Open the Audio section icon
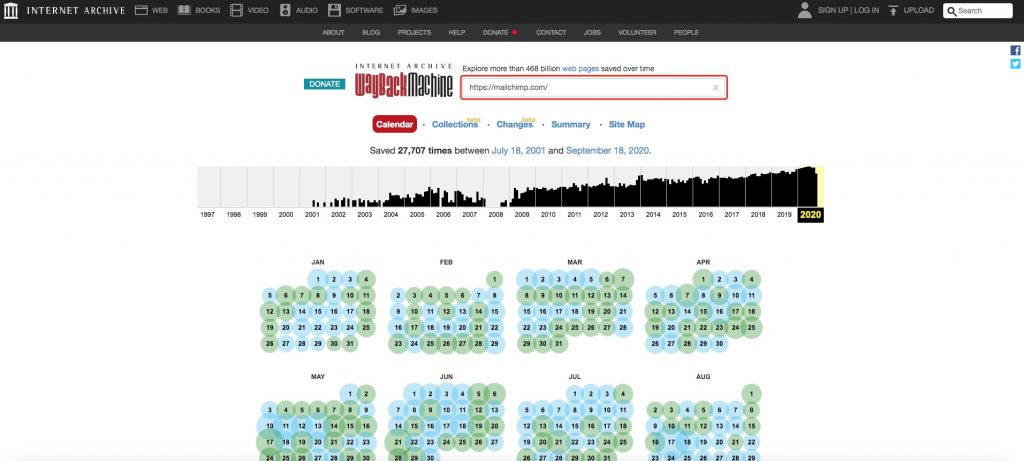The height and width of the screenshot is (461, 1024). [x=285, y=10]
